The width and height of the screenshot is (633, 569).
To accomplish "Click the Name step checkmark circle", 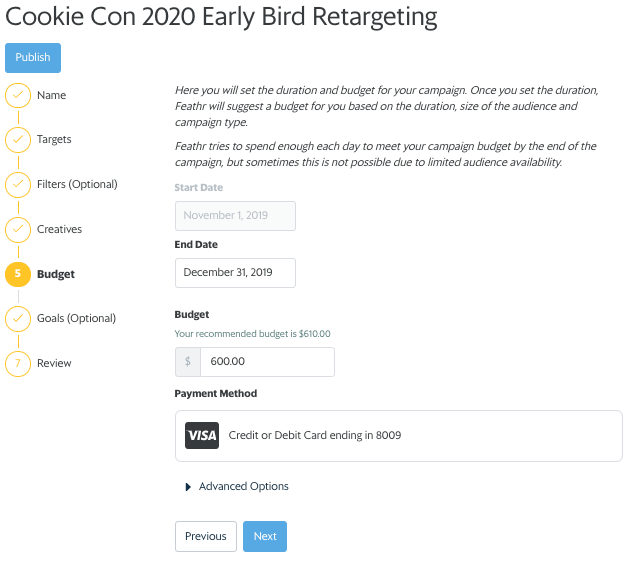I will pyautogui.click(x=18, y=96).
